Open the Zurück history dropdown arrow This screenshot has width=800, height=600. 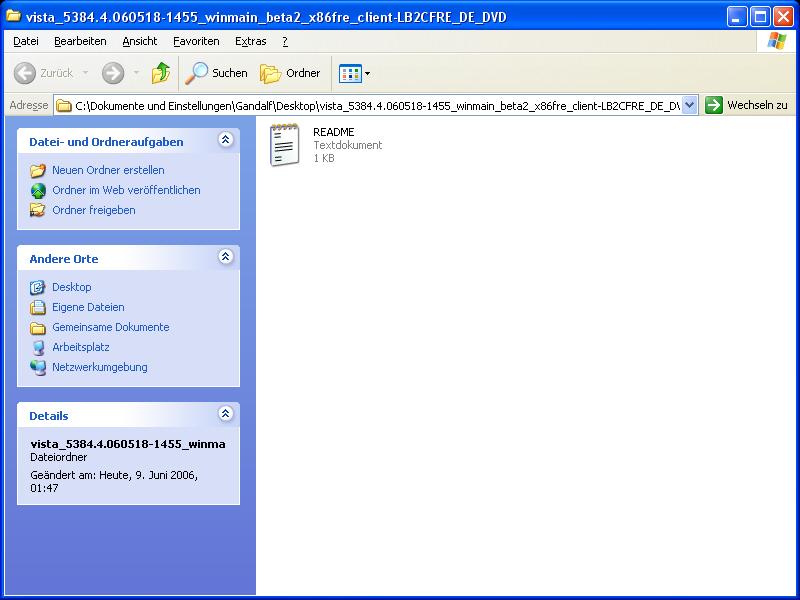[x=85, y=73]
